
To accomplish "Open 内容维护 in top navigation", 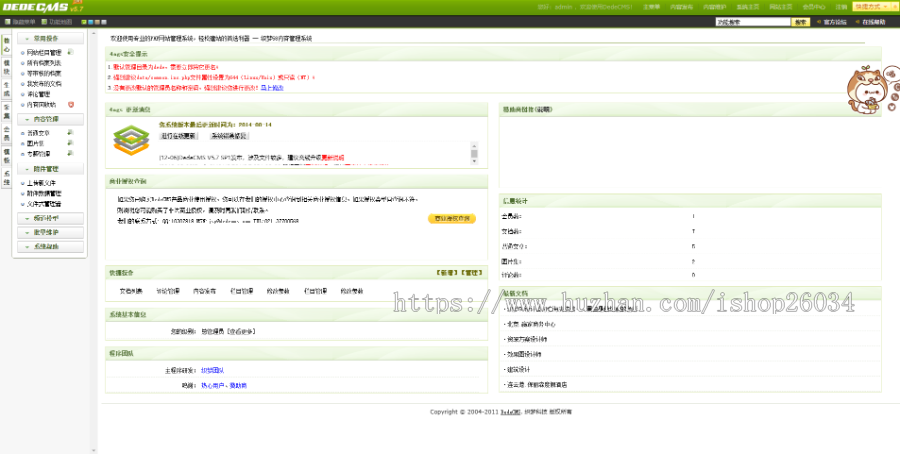I will [715, 7].
